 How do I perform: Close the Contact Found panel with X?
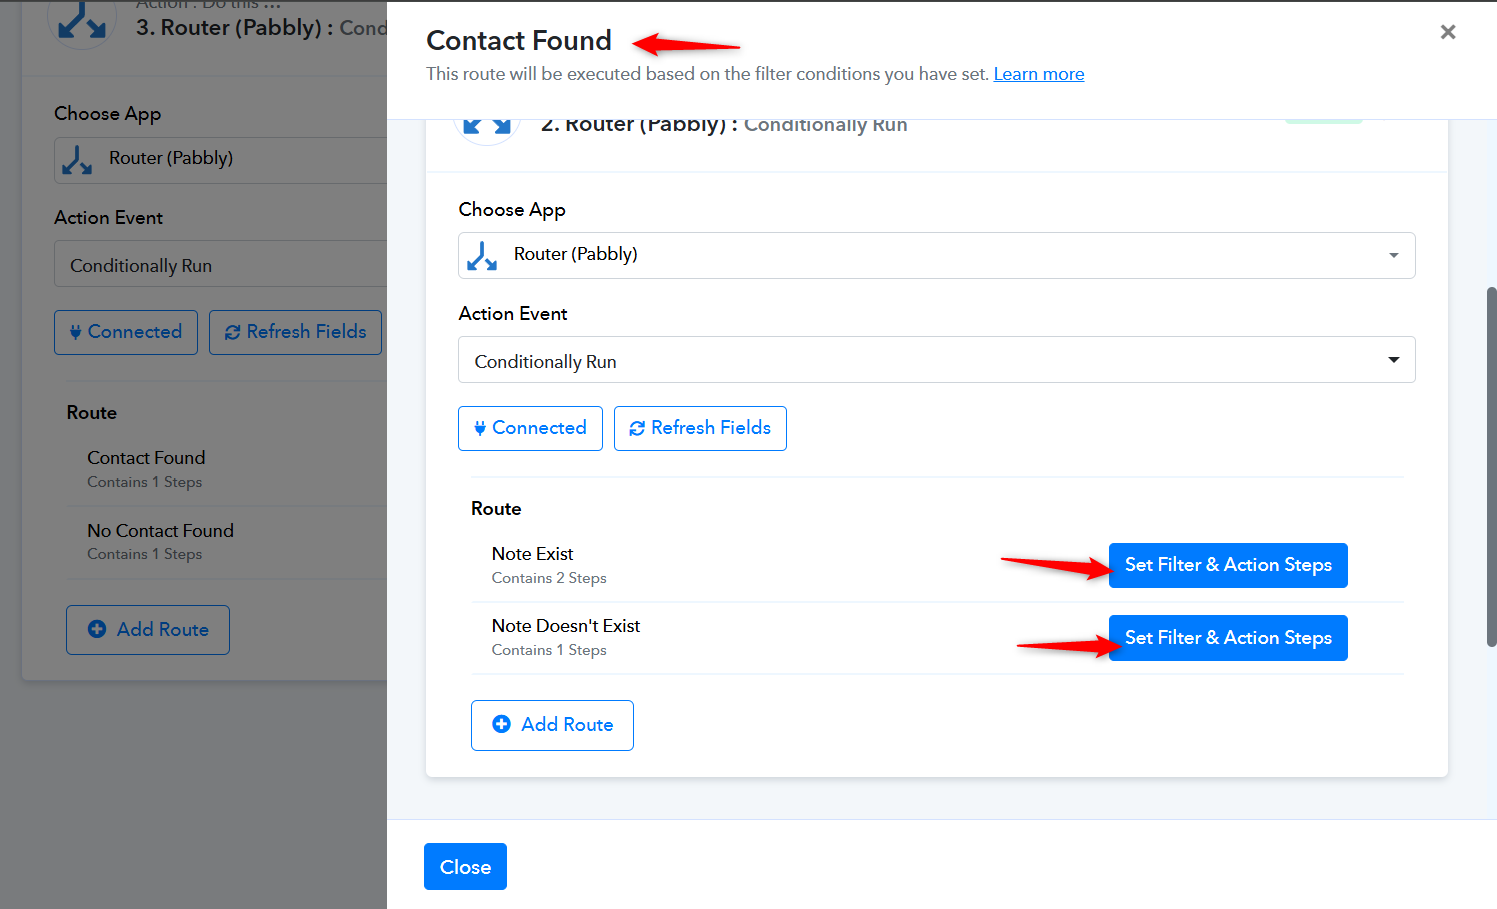coord(1447,32)
